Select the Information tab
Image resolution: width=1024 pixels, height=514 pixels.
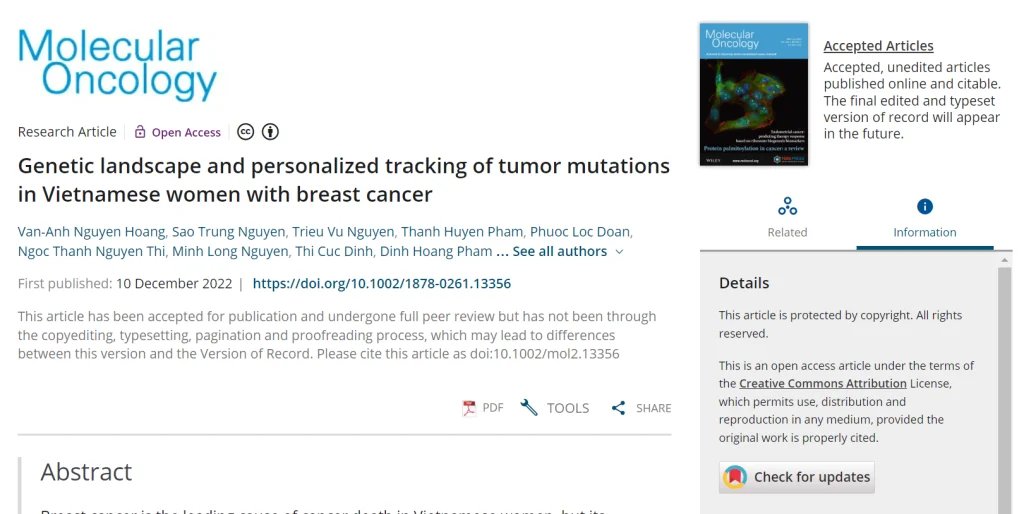[x=925, y=232]
